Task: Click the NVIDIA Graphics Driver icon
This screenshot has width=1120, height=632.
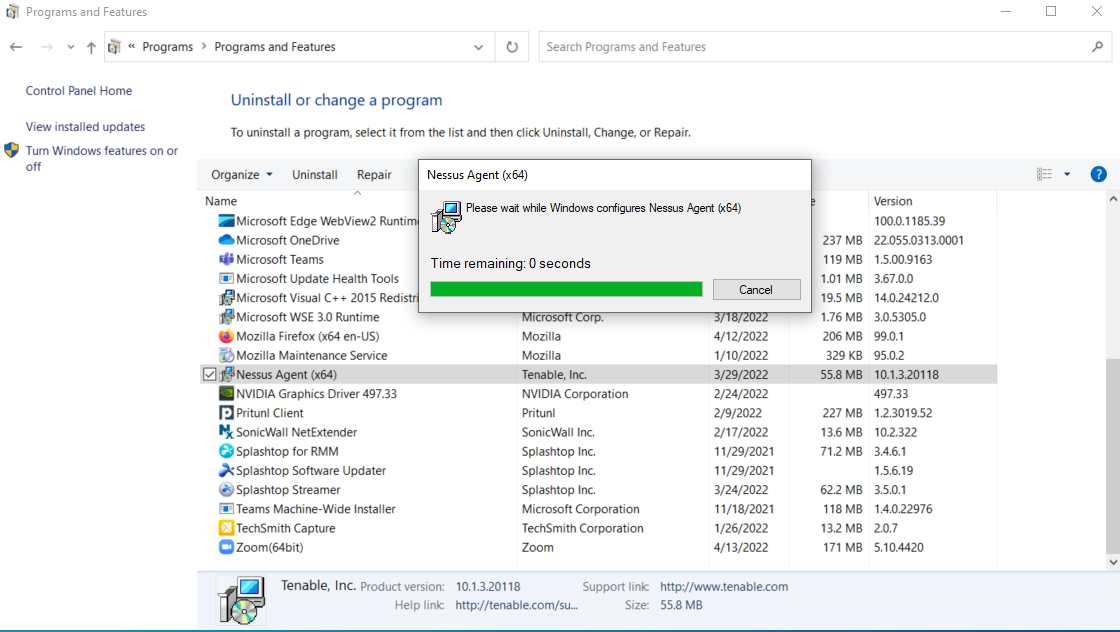Action: coord(226,394)
